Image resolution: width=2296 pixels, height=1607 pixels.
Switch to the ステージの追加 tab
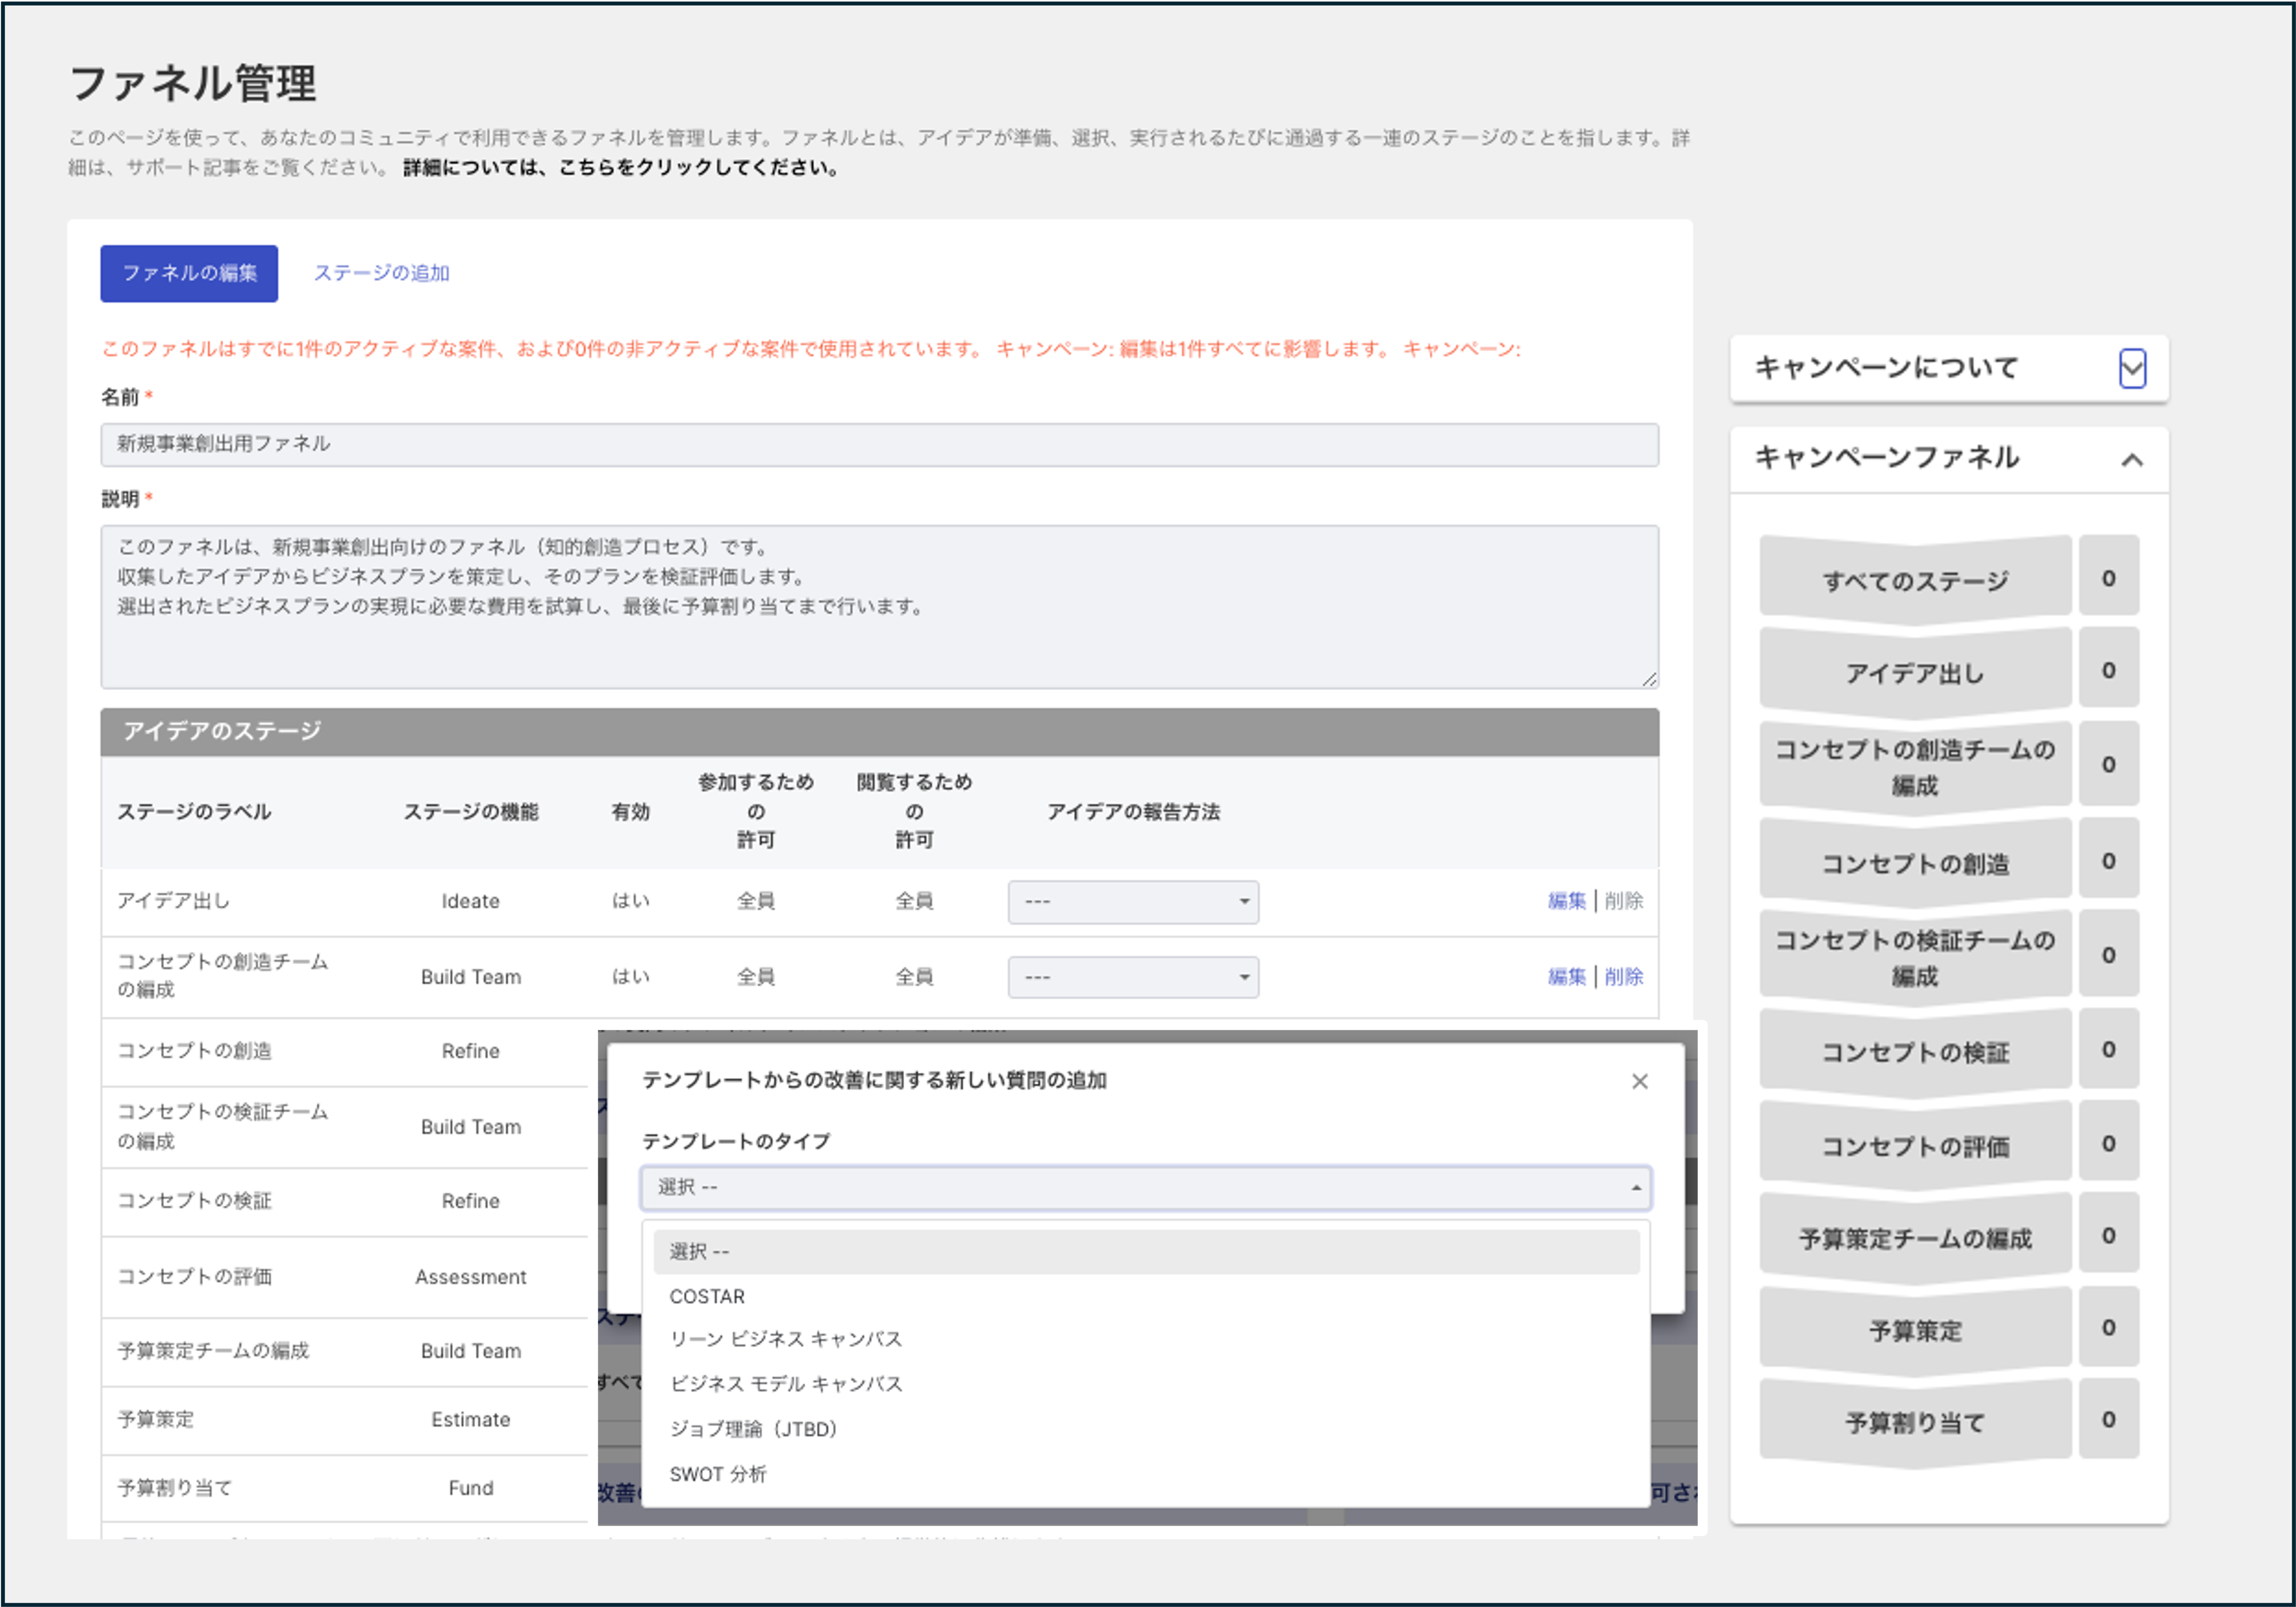382,272
